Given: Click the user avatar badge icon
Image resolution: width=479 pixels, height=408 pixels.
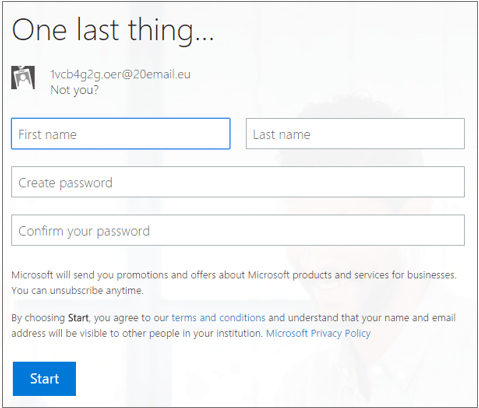Looking at the screenshot, I should pyautogui.click(x=23, y=78).
